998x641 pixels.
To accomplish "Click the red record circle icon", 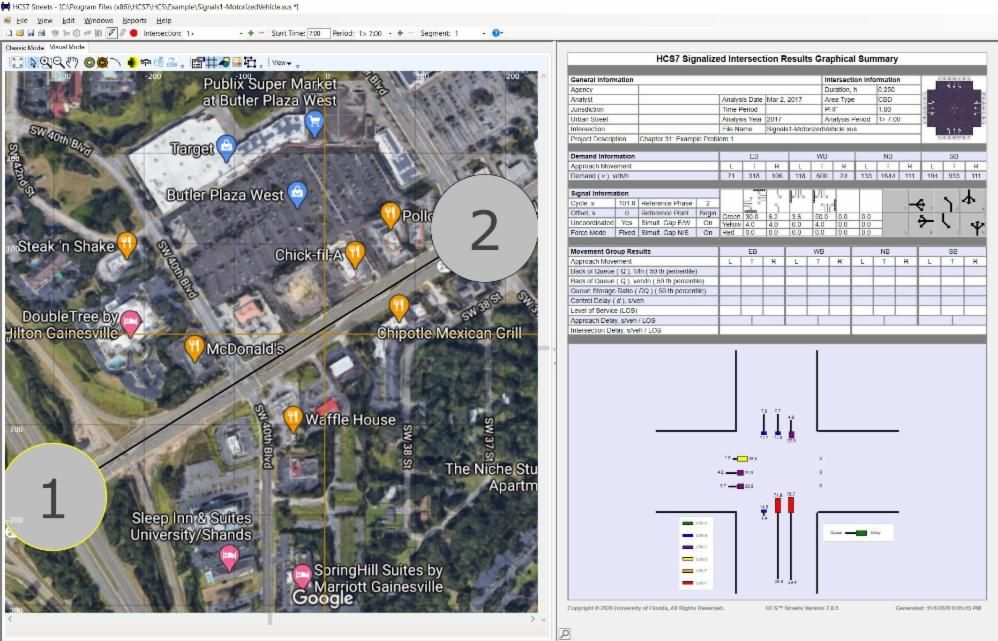I will 133,33.
